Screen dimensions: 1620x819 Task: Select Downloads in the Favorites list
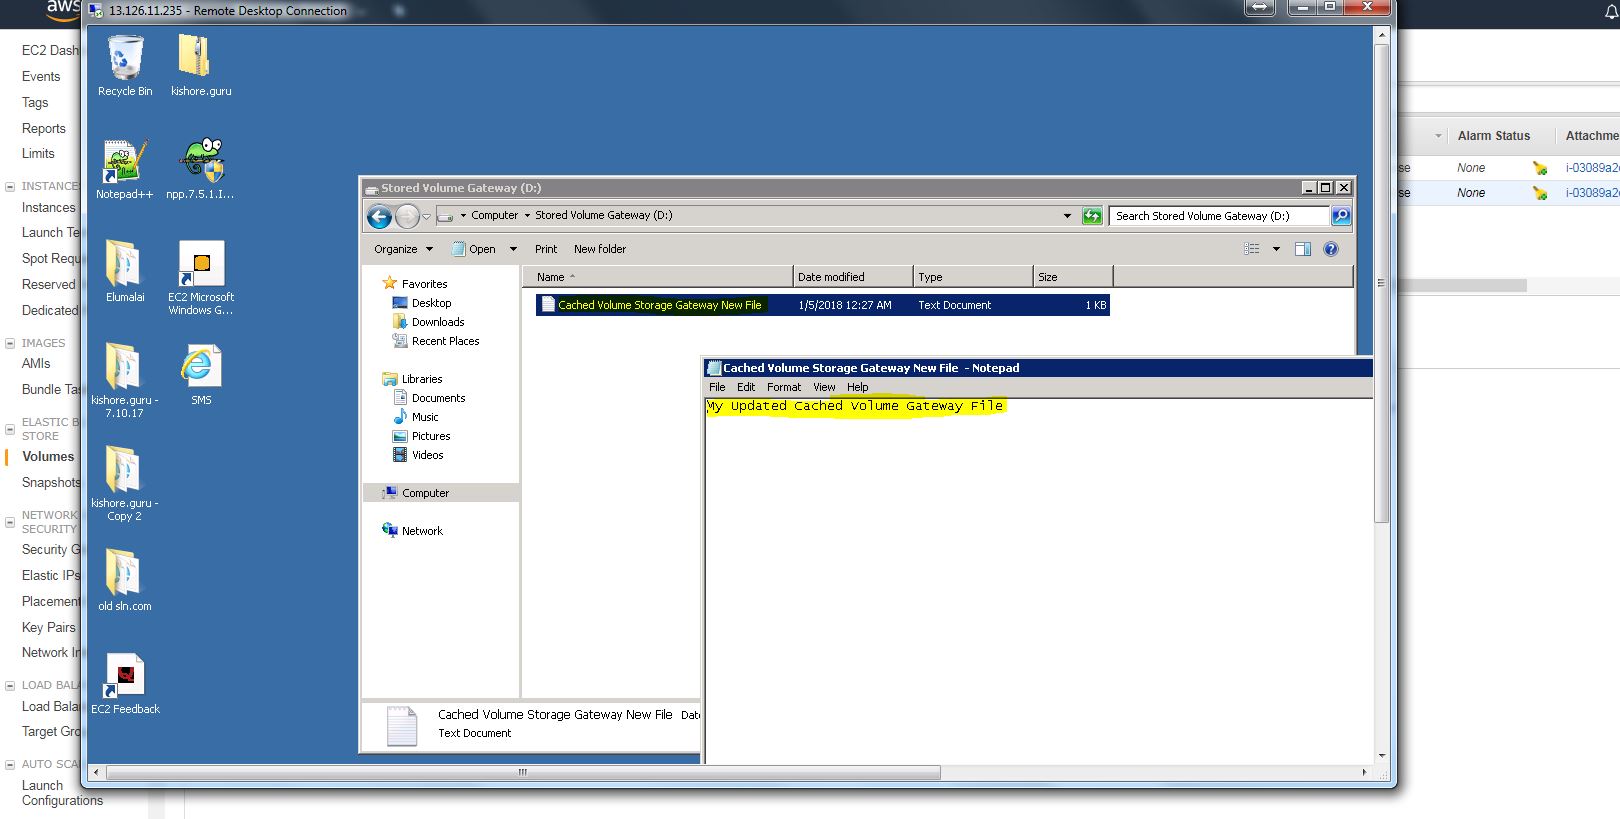(438, 322)
